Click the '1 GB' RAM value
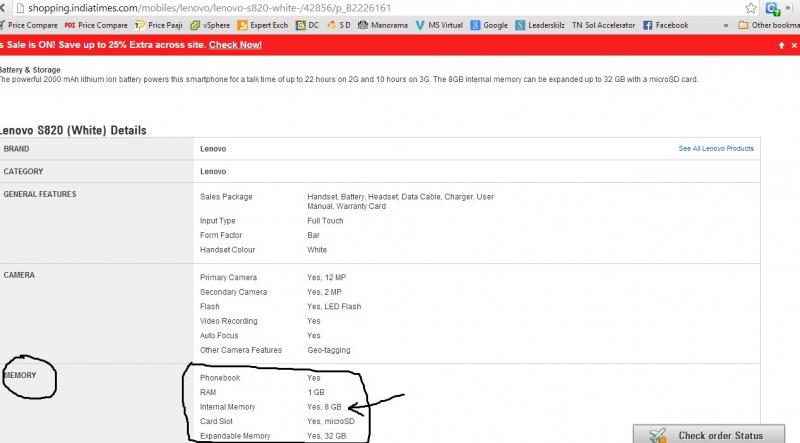800x443 pixels. [316, 392]
